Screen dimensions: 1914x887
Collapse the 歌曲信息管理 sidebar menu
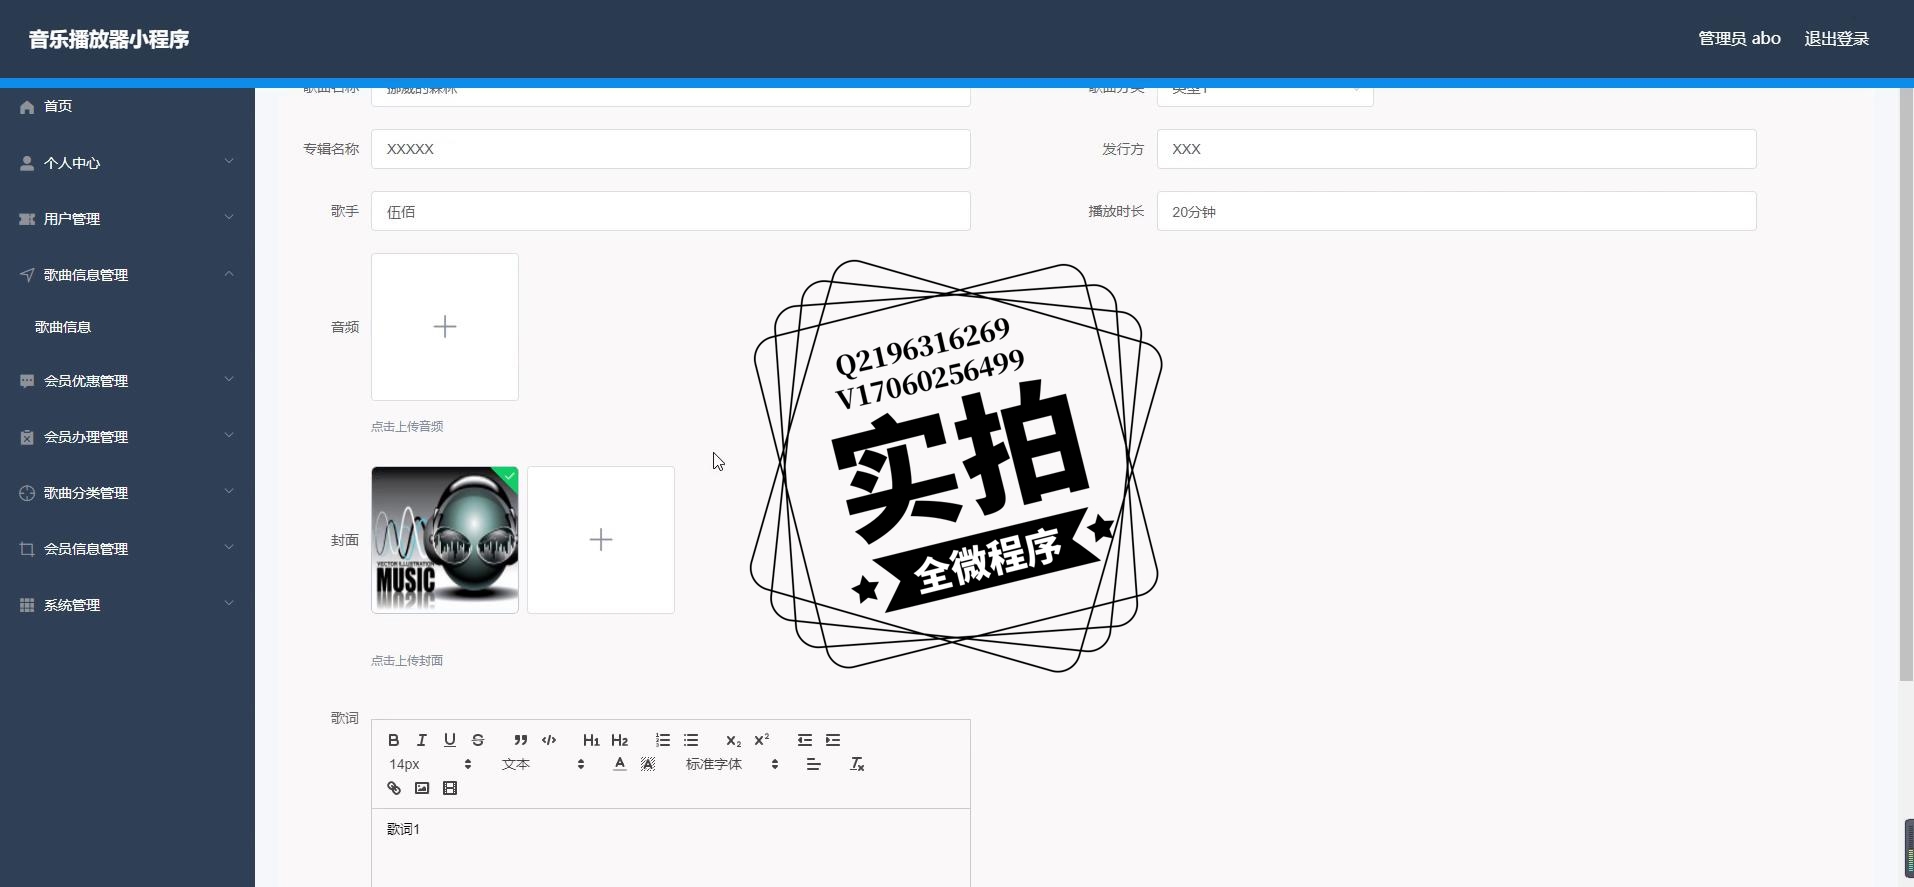127,274
